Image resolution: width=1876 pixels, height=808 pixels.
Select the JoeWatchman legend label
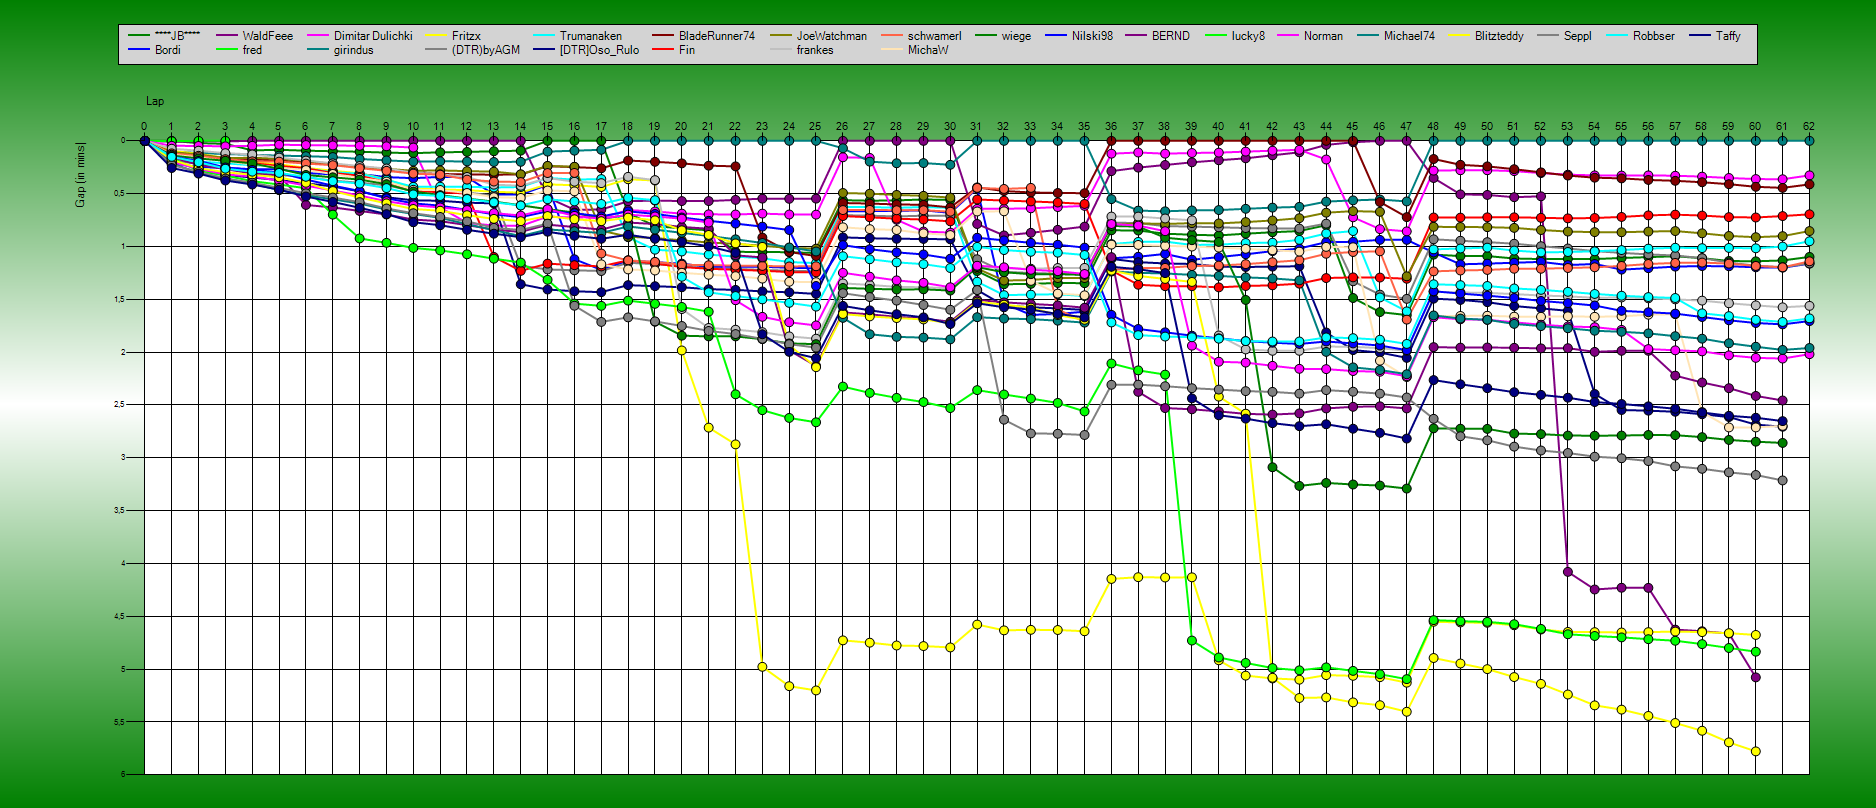(831, 36)
